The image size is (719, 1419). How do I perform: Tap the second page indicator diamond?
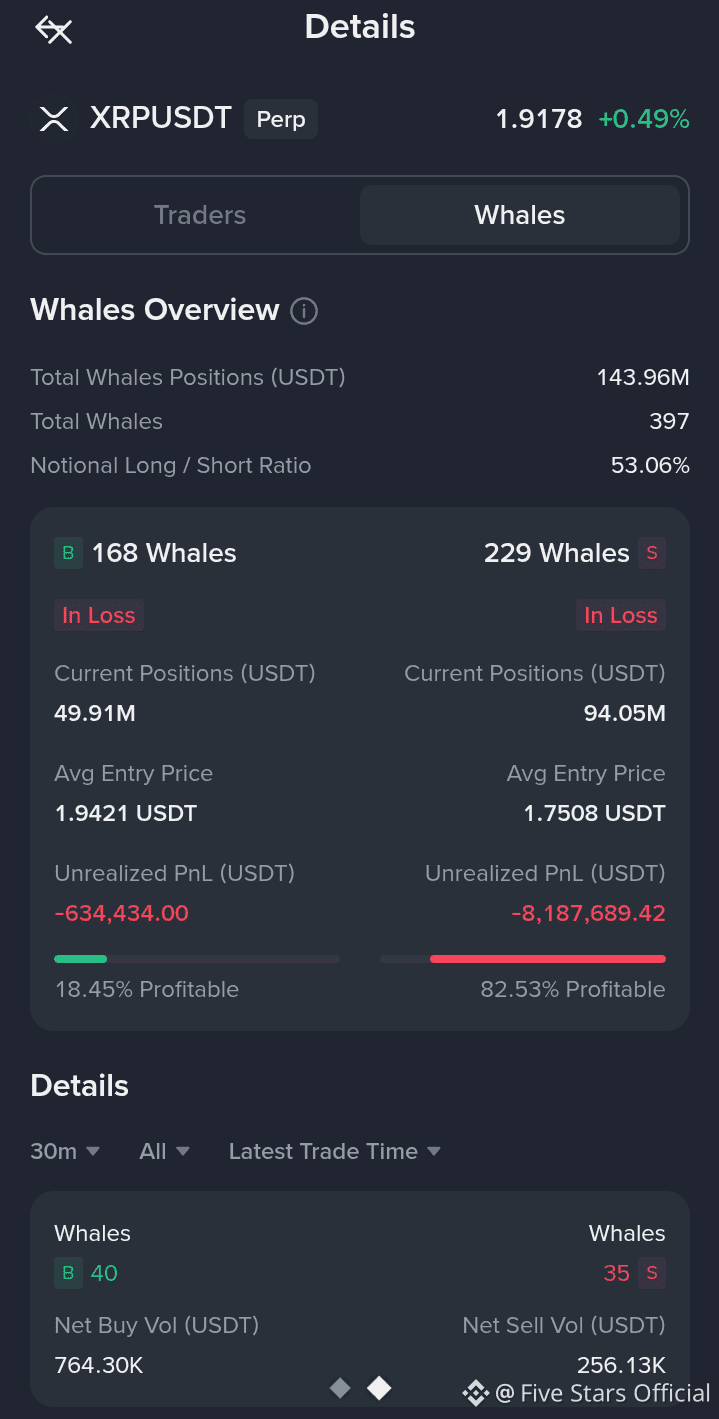tap(379, 1388)
